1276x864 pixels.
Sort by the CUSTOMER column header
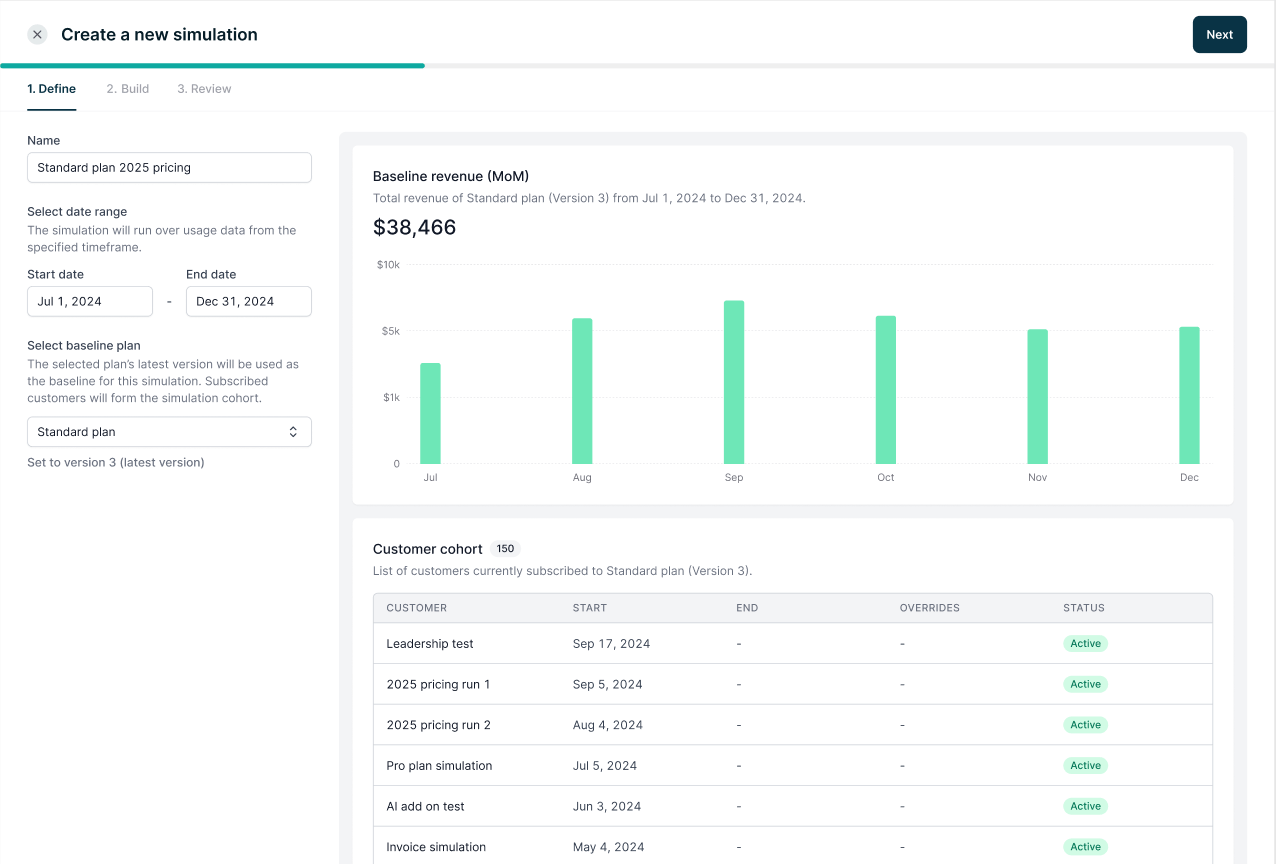point(417,608)
